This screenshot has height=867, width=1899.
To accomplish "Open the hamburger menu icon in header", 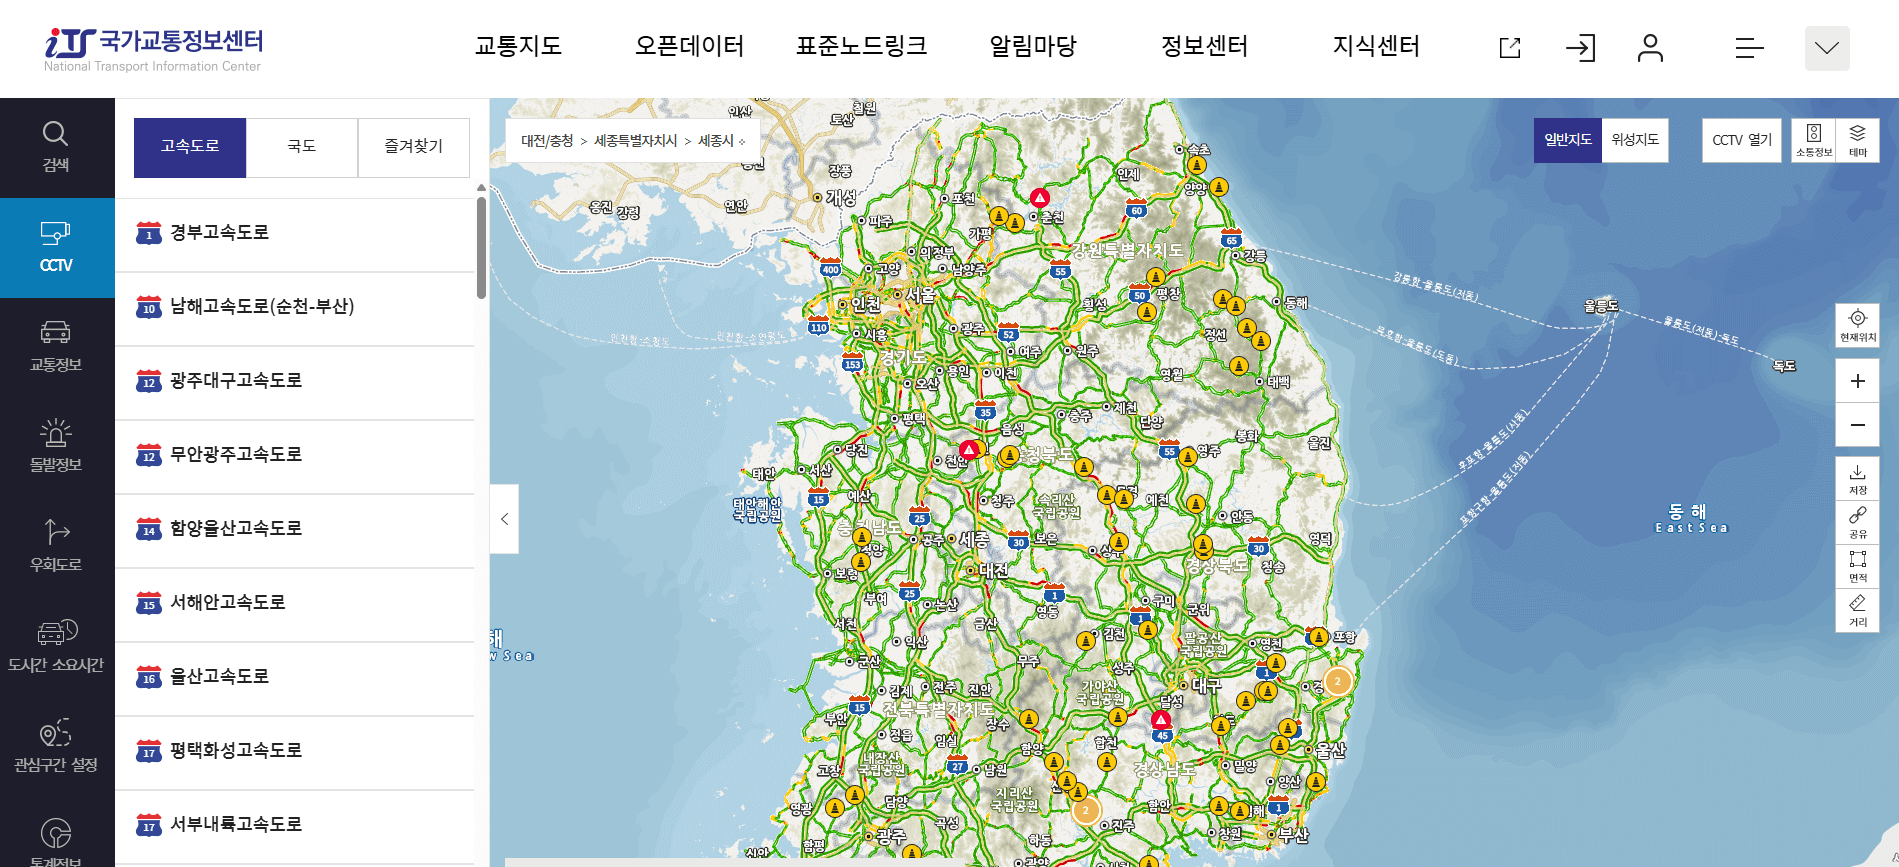I will point(1749,47).
